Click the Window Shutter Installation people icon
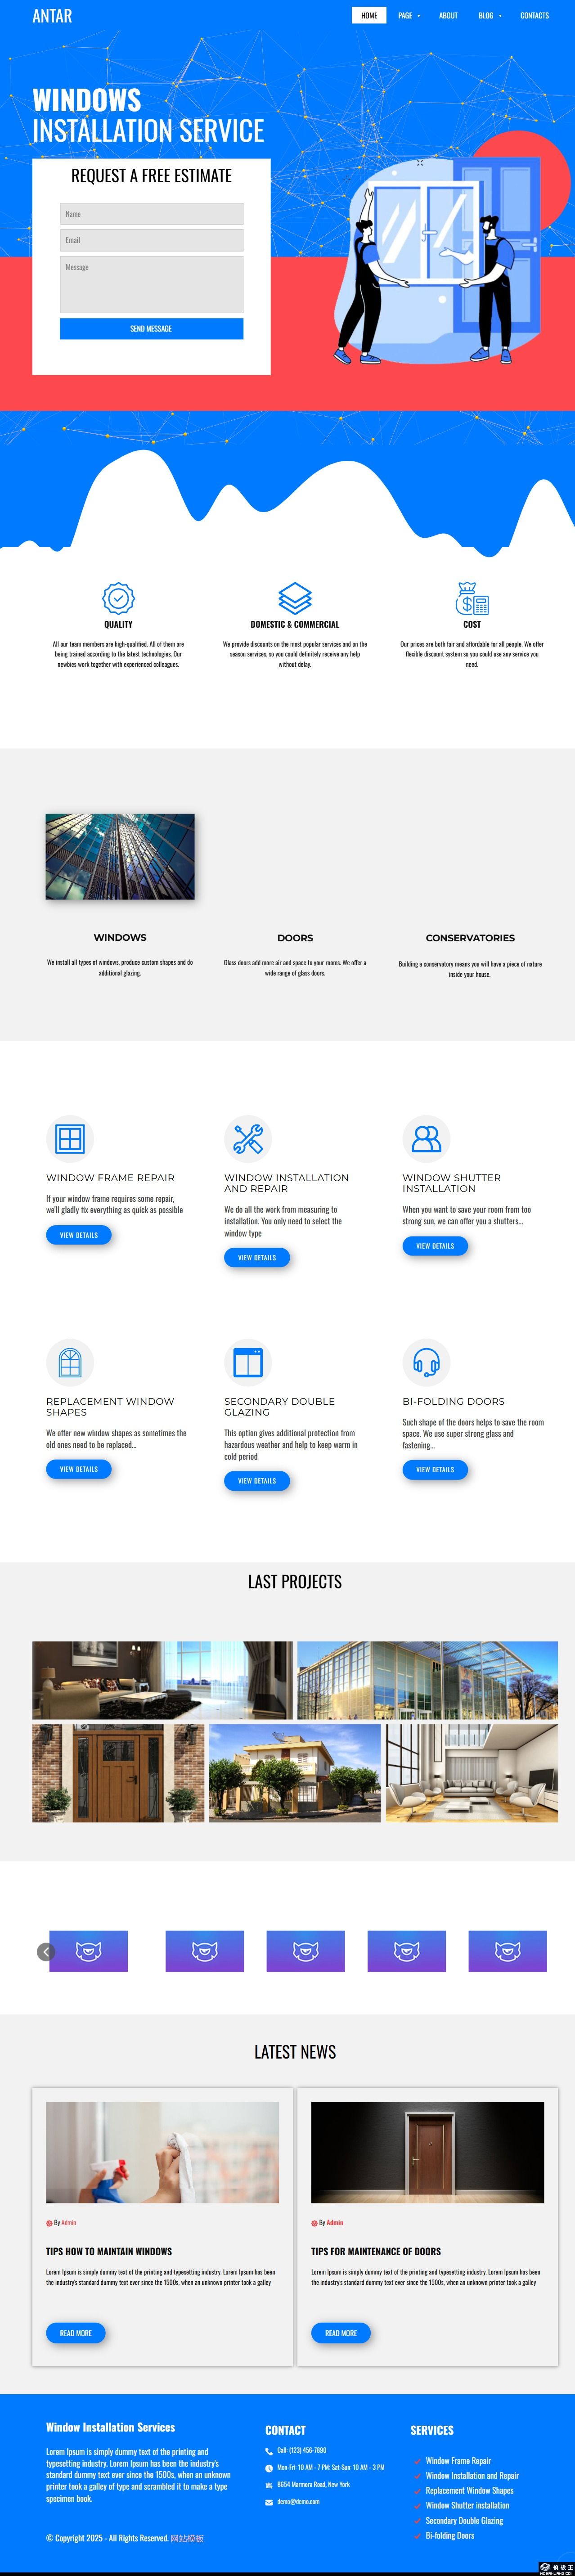575x2576 pixels. click(426, 1138)
